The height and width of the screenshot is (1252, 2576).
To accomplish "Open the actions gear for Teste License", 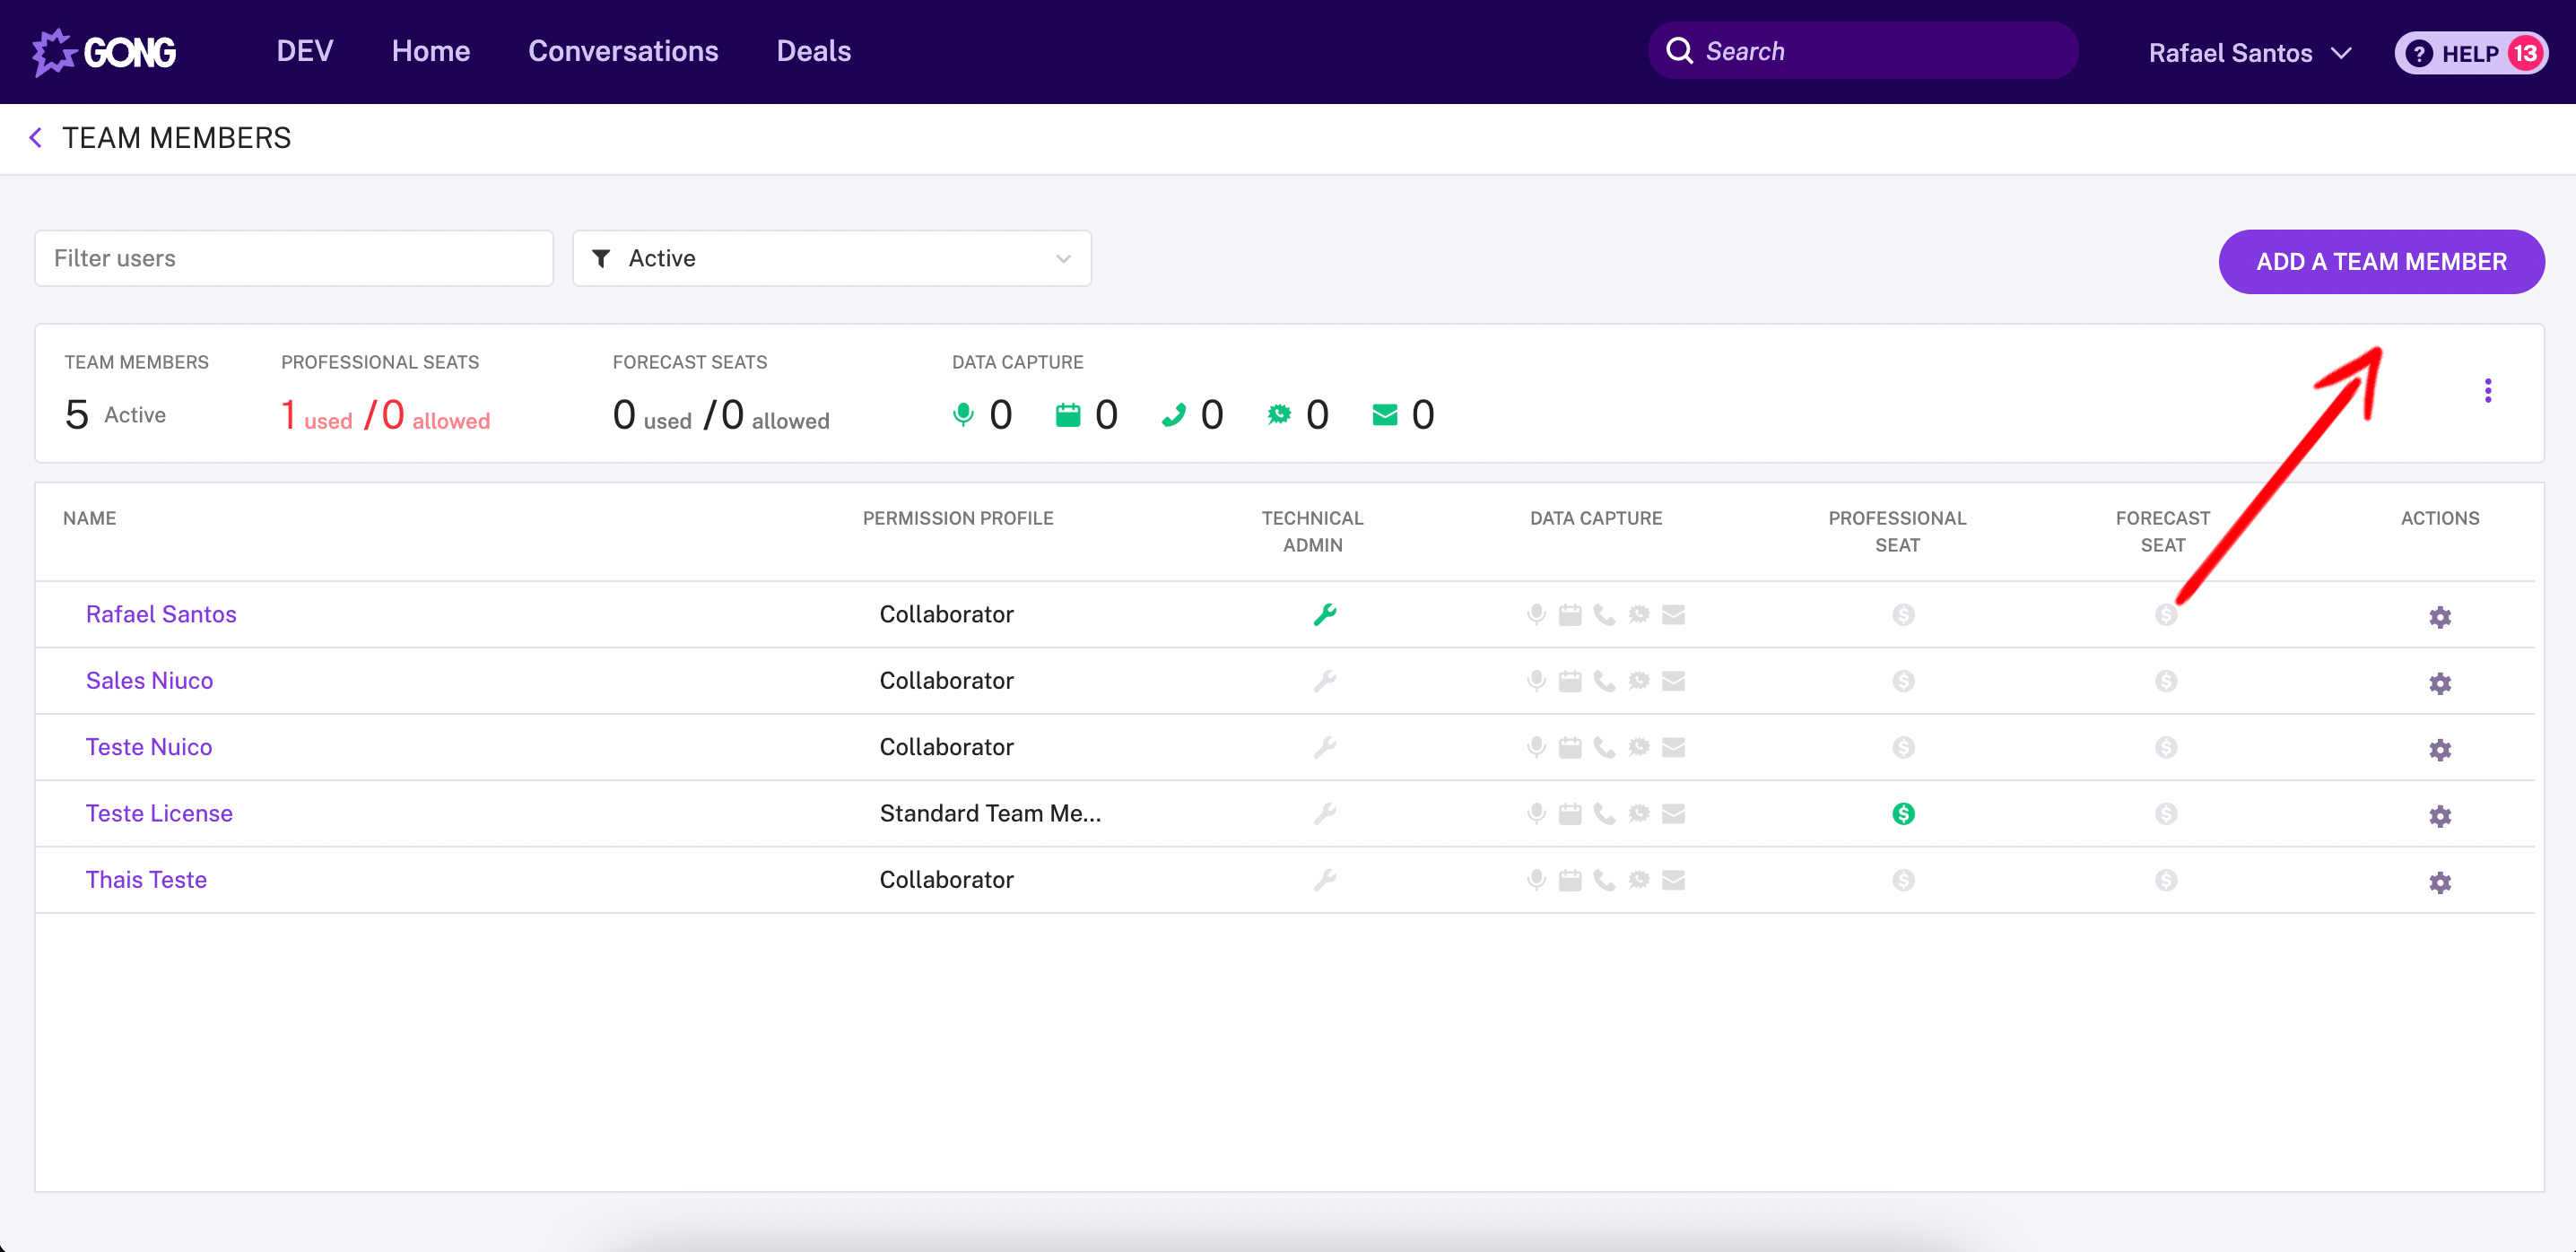I will point(2439,816).
